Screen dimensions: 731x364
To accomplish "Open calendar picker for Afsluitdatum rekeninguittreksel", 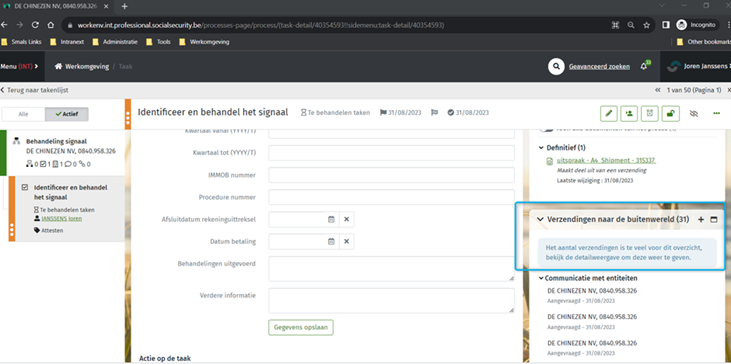I will pos(331,219).
